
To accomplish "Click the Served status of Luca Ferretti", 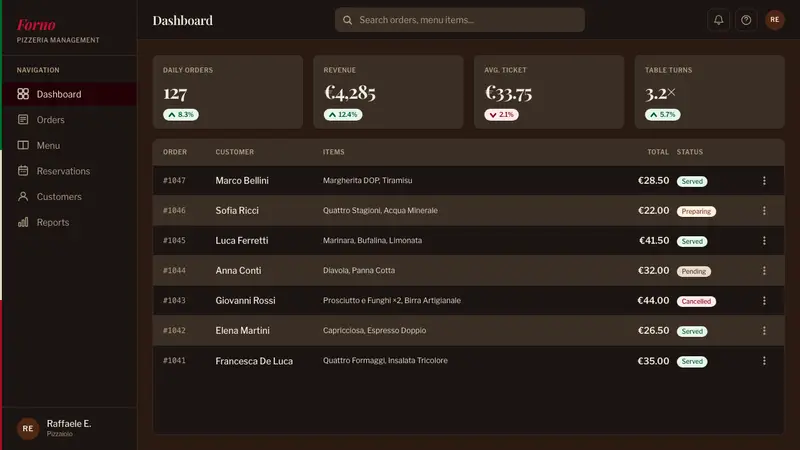I will tap(692, 241).
